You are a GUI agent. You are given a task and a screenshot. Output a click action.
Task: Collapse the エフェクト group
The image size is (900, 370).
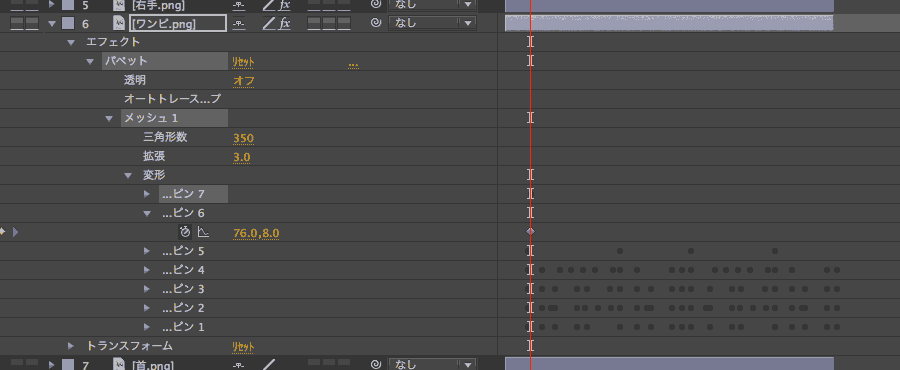[71, 42]
